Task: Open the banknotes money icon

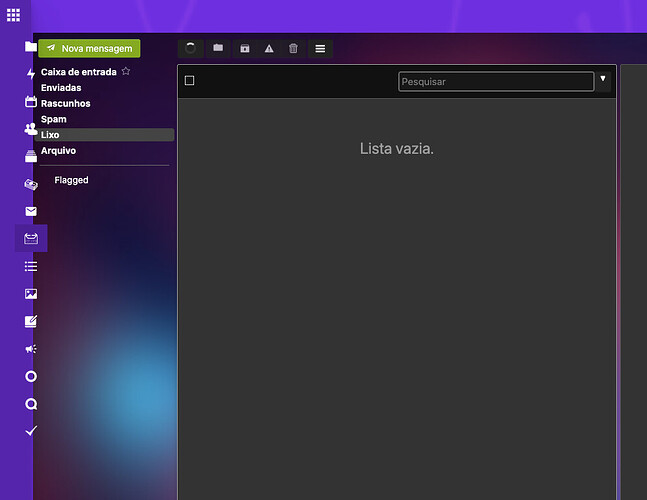Action: click(x=31, y=184)
